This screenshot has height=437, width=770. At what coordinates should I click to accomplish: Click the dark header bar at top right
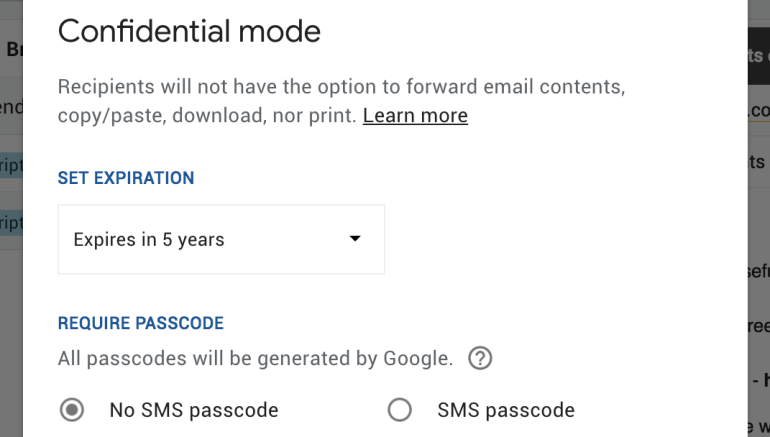758,57
